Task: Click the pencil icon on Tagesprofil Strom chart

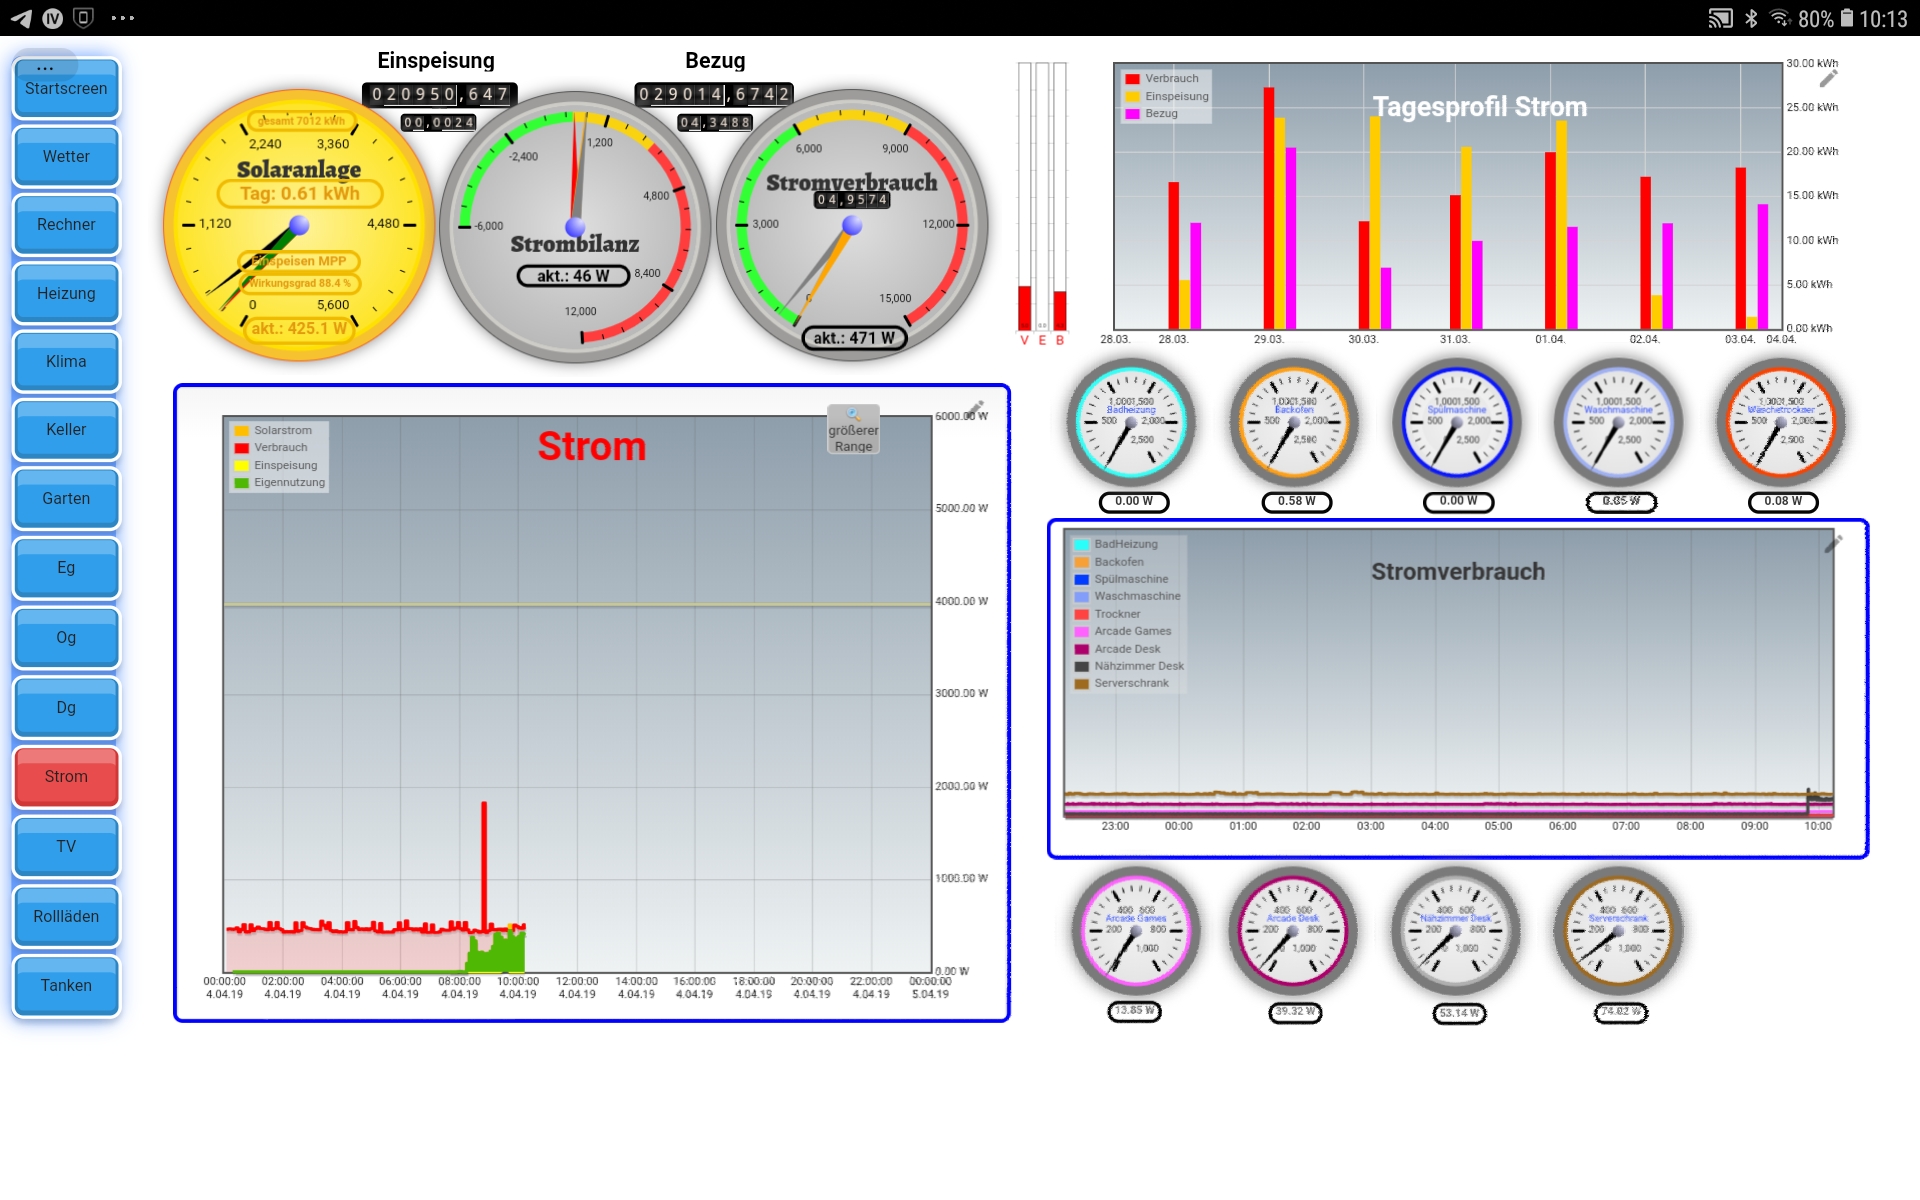Action: 1828,78
